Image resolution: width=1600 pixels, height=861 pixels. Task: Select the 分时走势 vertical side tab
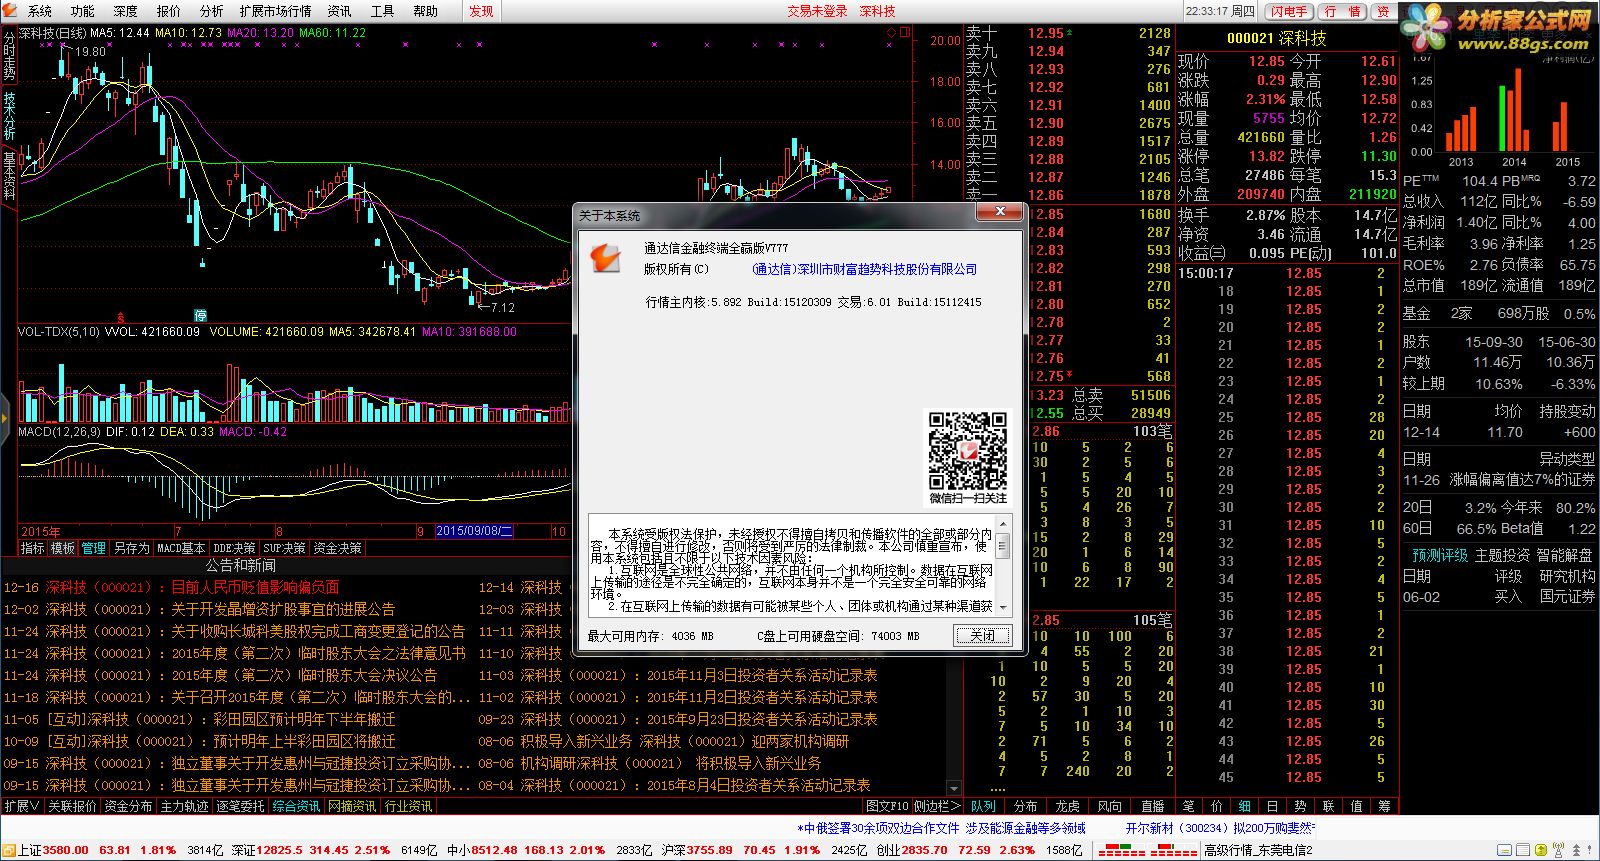coord(9,56)
